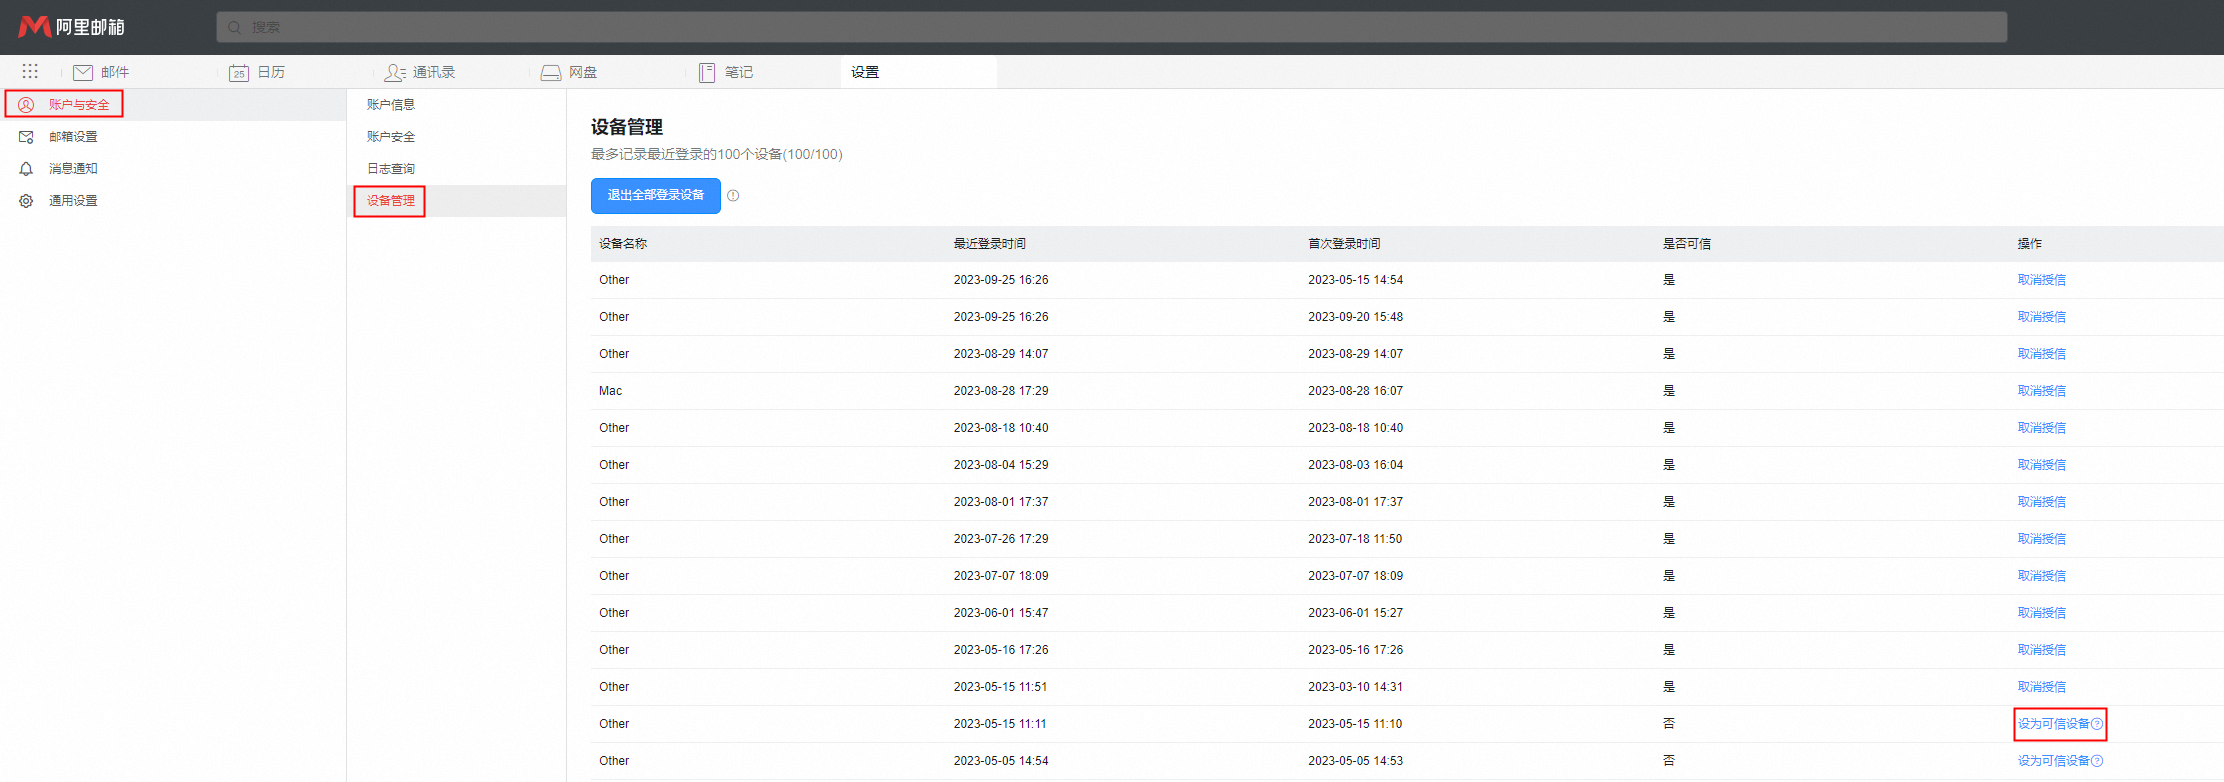This screenshot has width=2224, height=782.
Task: Click the magnifier icon in search bar
Action: (x=234, y=28)
